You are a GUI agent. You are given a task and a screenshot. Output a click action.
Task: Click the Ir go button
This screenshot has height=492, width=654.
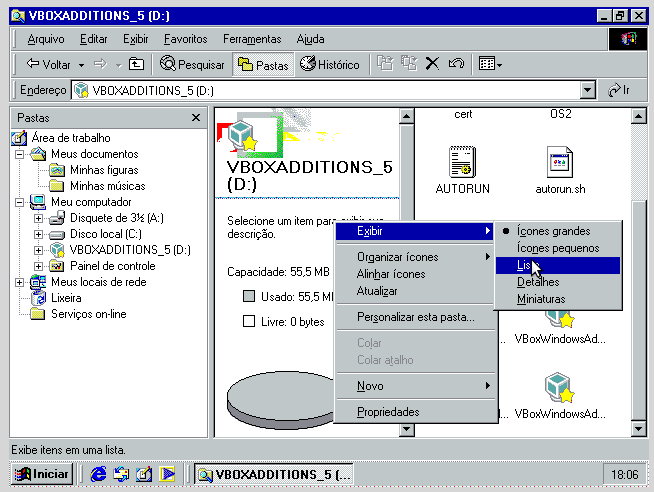click(x=619, y=90)
